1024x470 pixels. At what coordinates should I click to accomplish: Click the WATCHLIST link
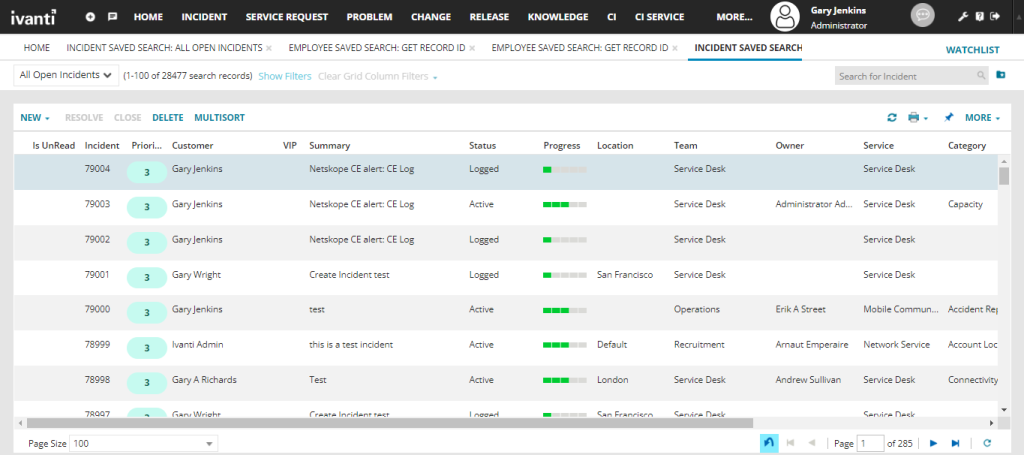[972, 50]
